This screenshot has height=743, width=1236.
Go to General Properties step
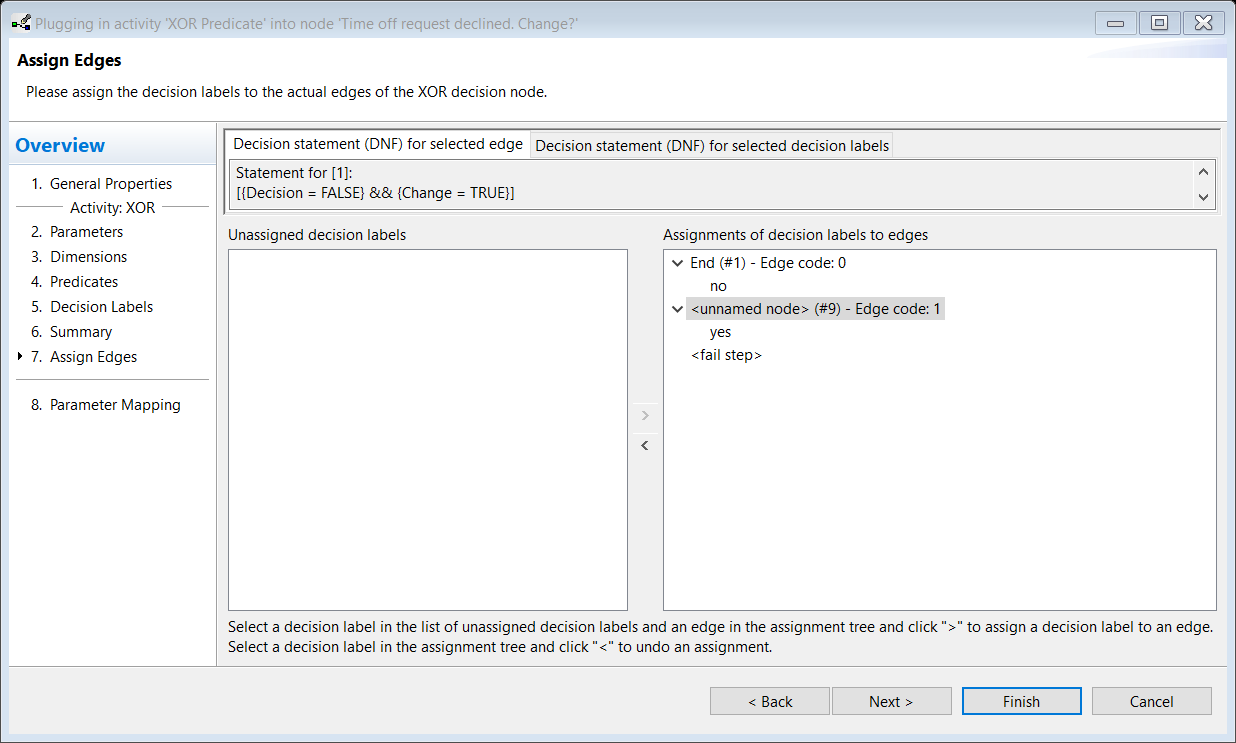[110, 184]
